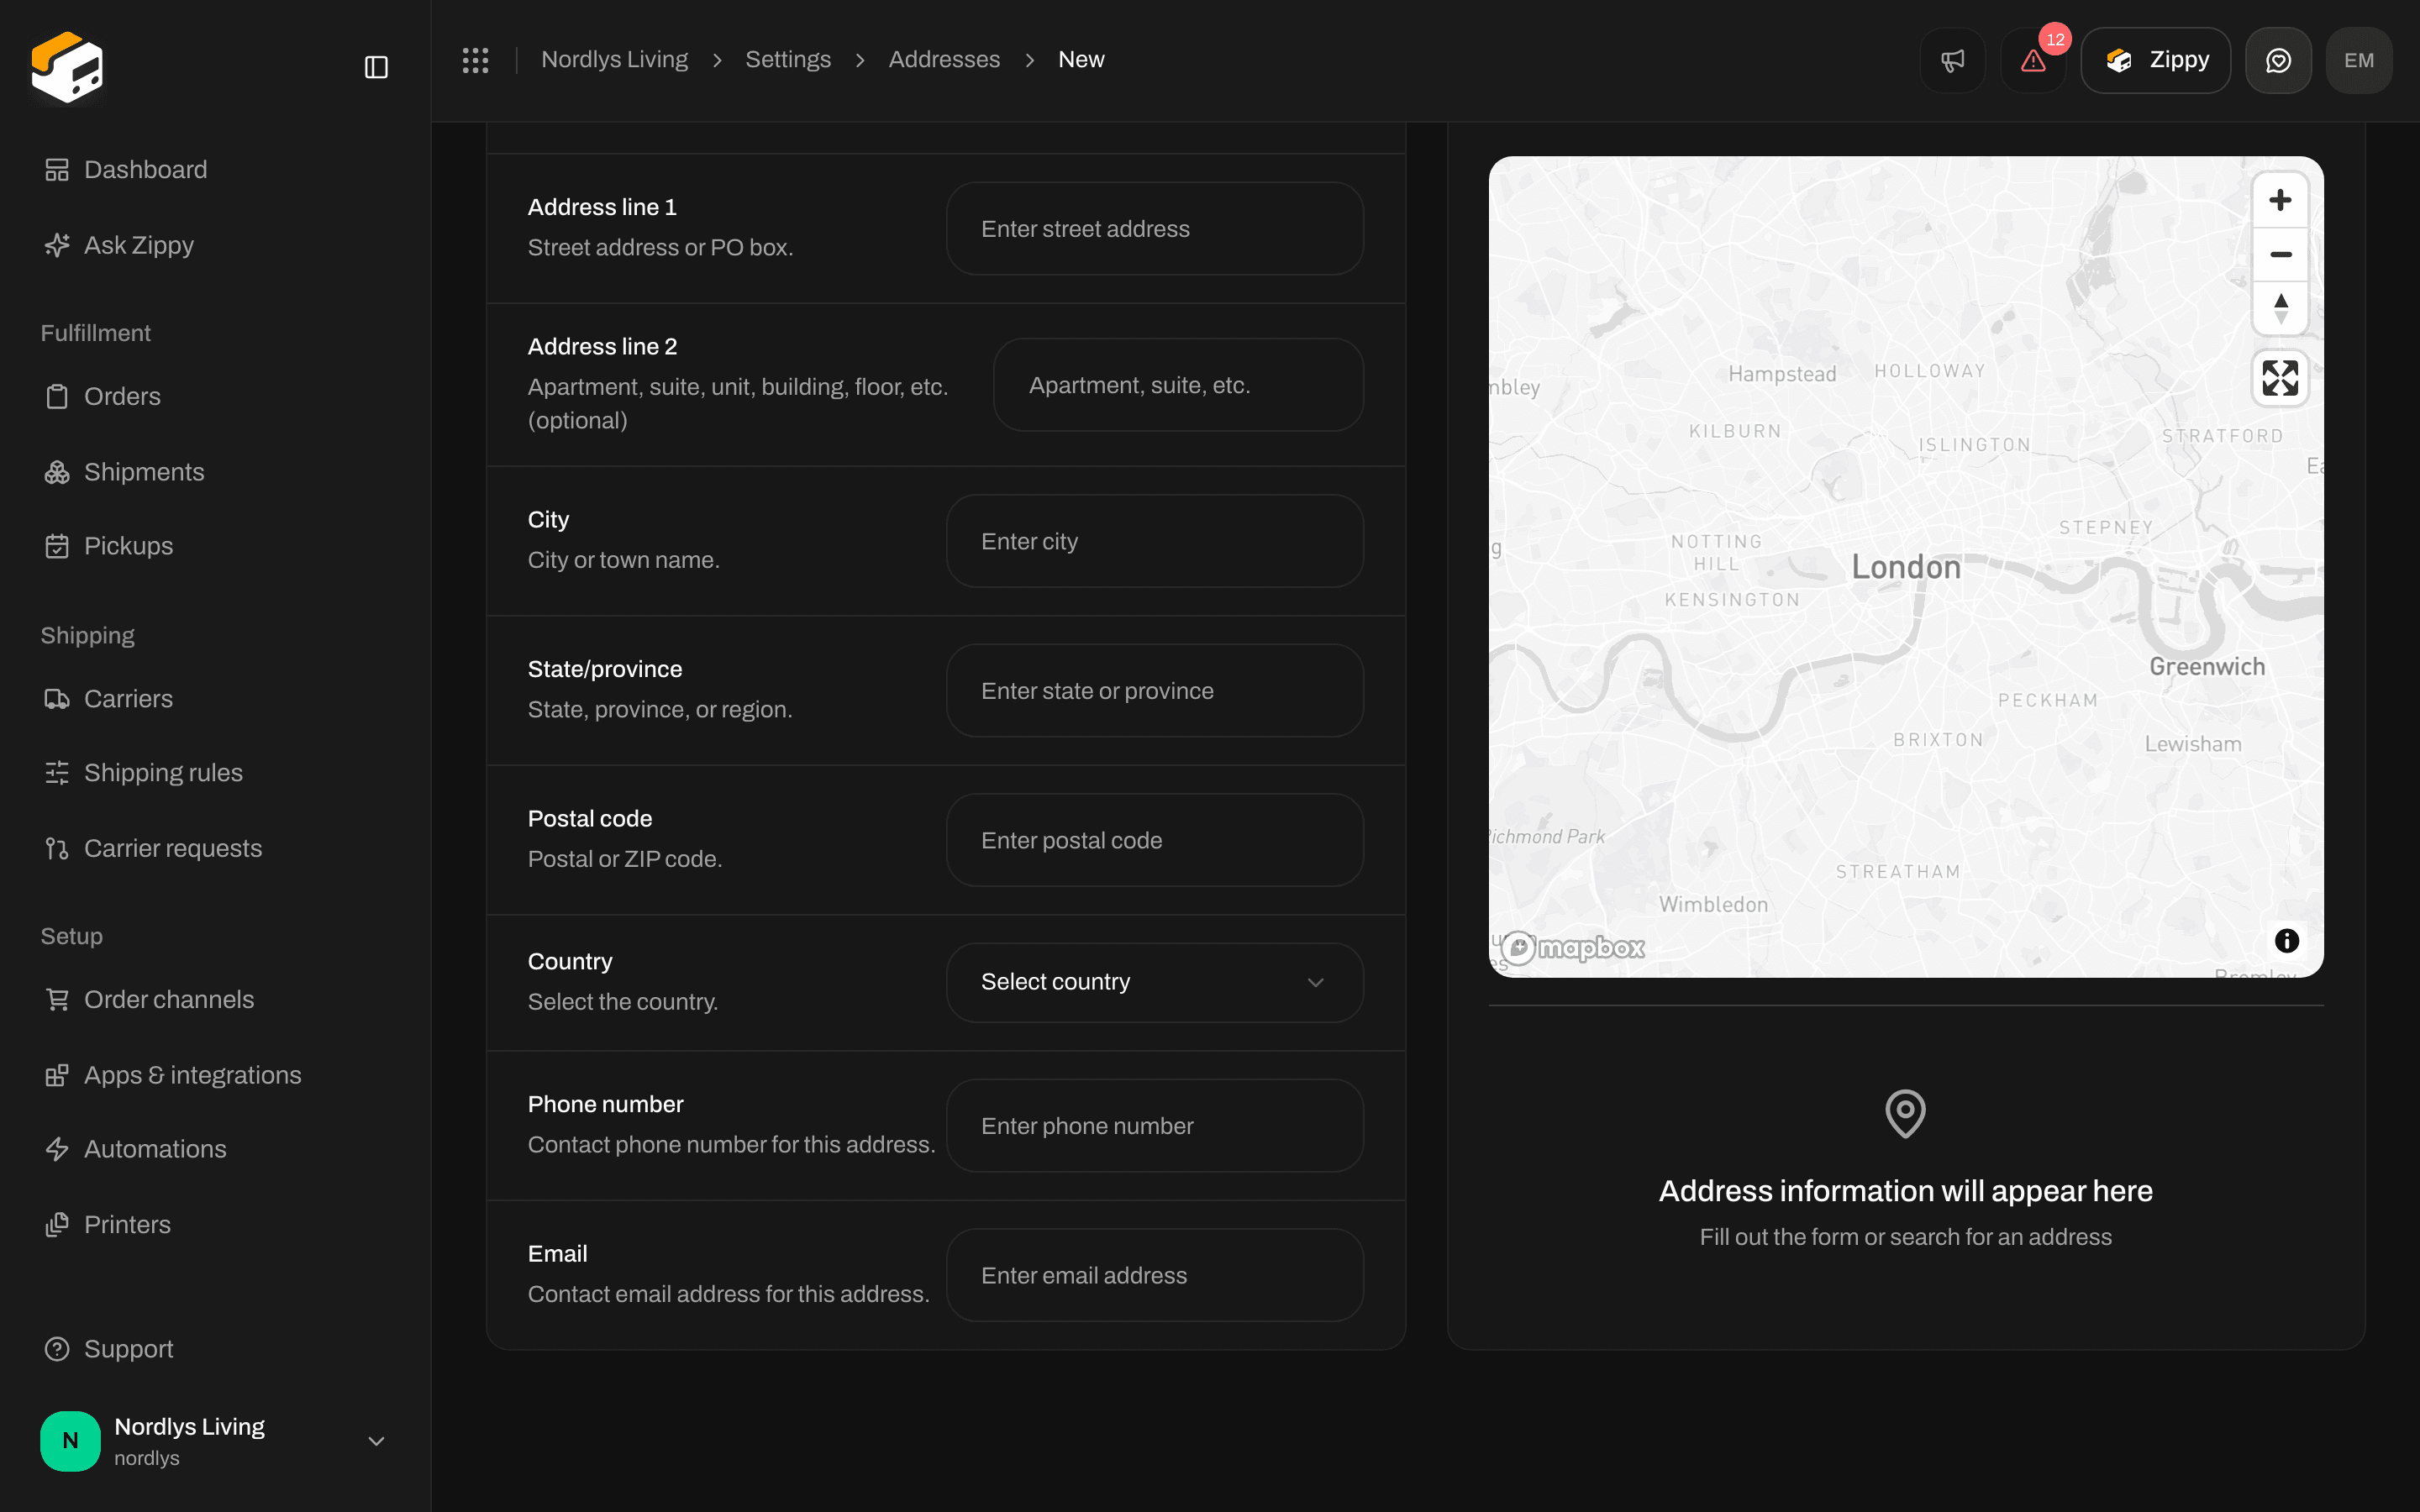Image resolution: width=2420 pixels, height=1512 pixels.
Task: Open the announcements megaphone icon
Action: 1952,60
